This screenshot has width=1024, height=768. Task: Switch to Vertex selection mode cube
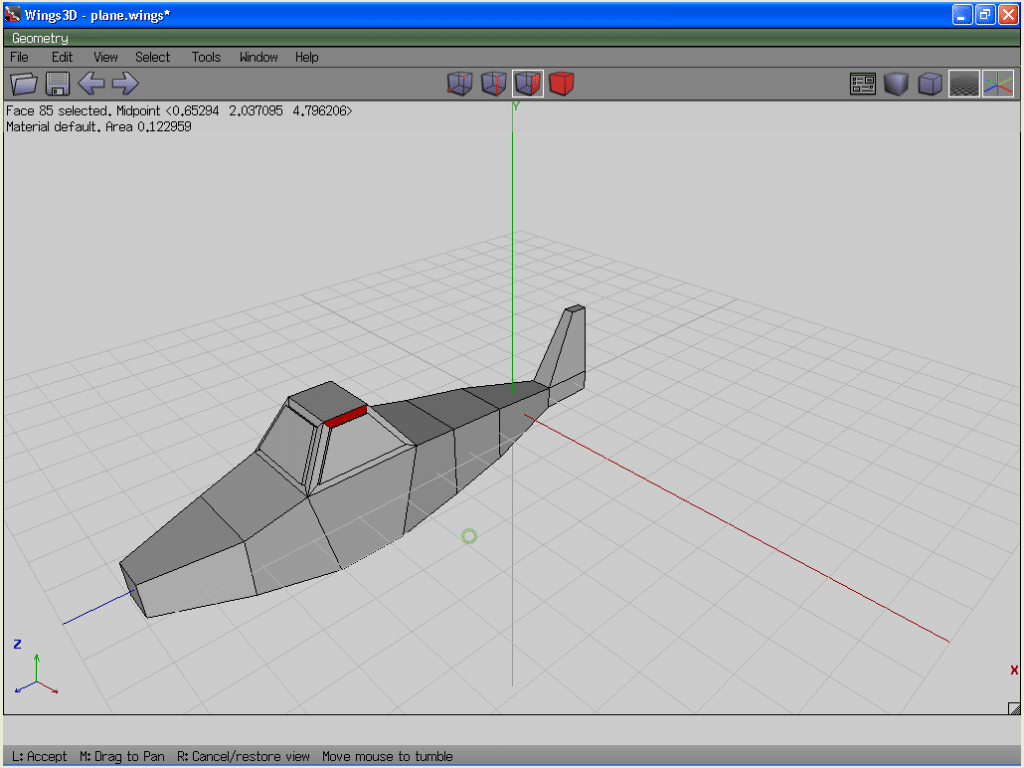[459, 84]
